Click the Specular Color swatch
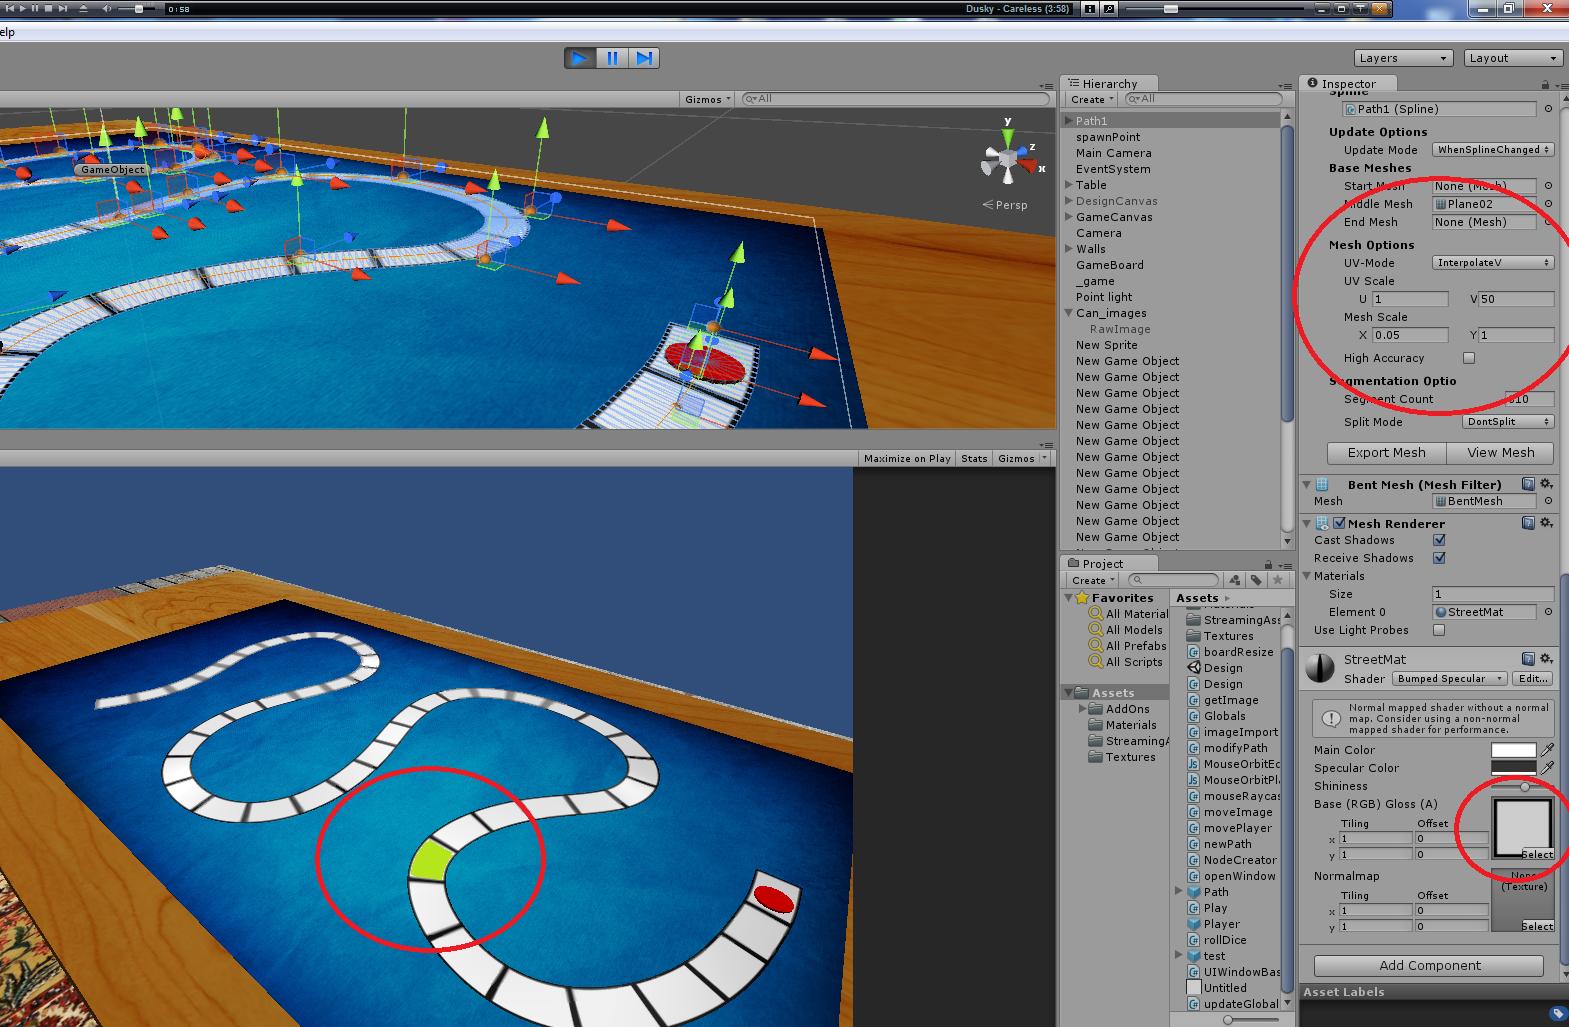1569x1027 pixels. [1513, 768]
